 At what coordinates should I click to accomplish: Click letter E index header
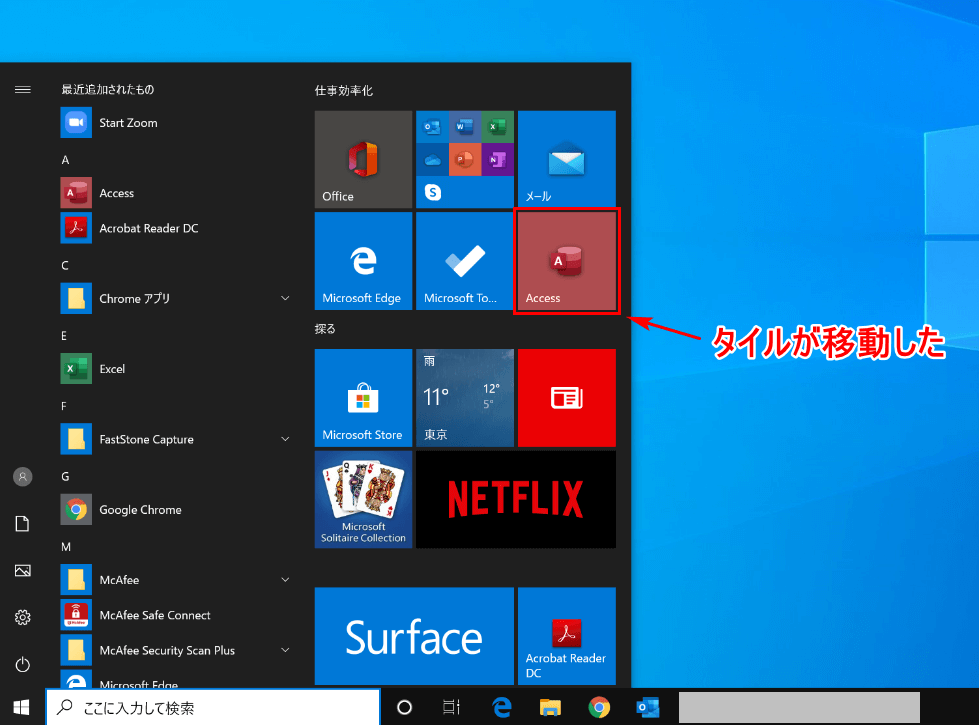click(x=64, y=336)
